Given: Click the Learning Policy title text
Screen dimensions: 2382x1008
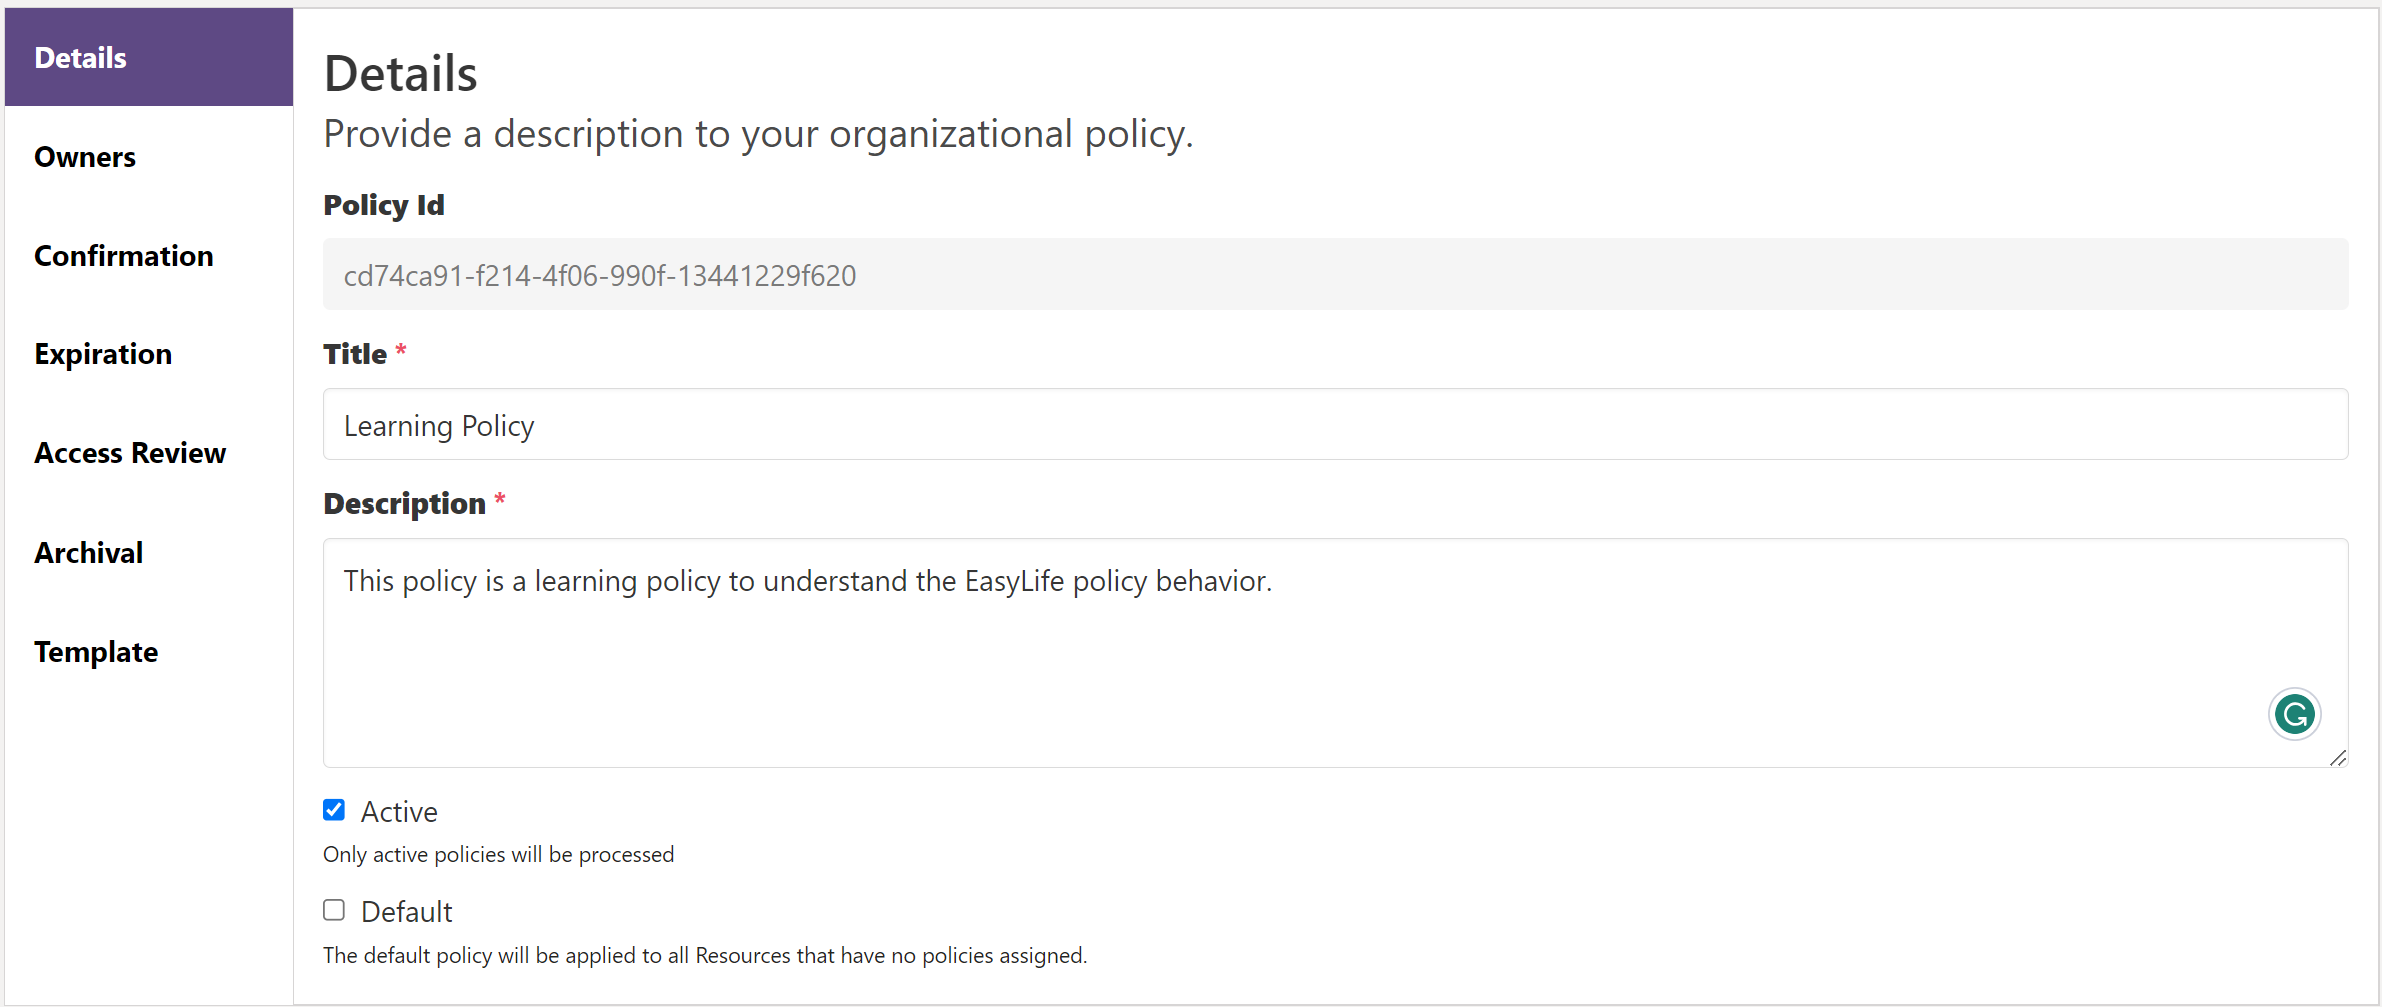Looking at the screenshot, I should 437,424.
